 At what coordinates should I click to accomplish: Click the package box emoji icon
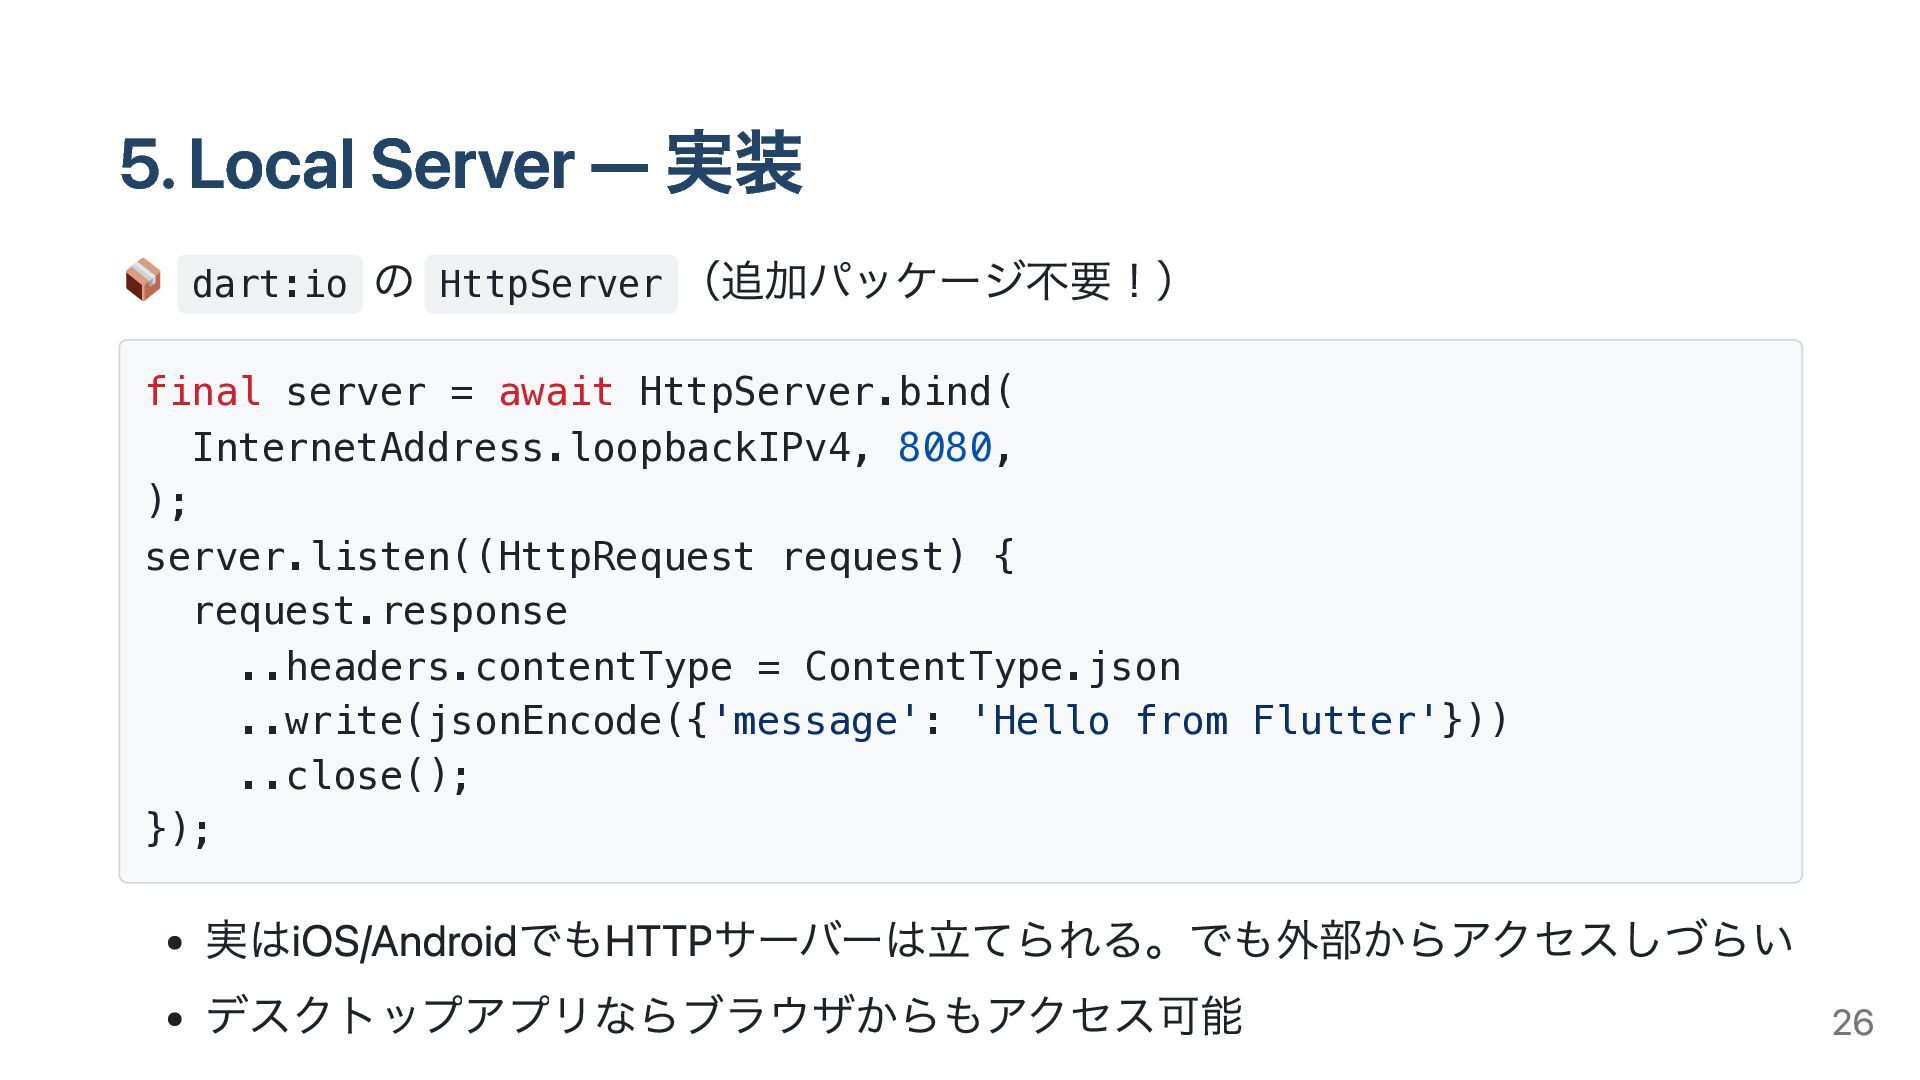[142, 281]
